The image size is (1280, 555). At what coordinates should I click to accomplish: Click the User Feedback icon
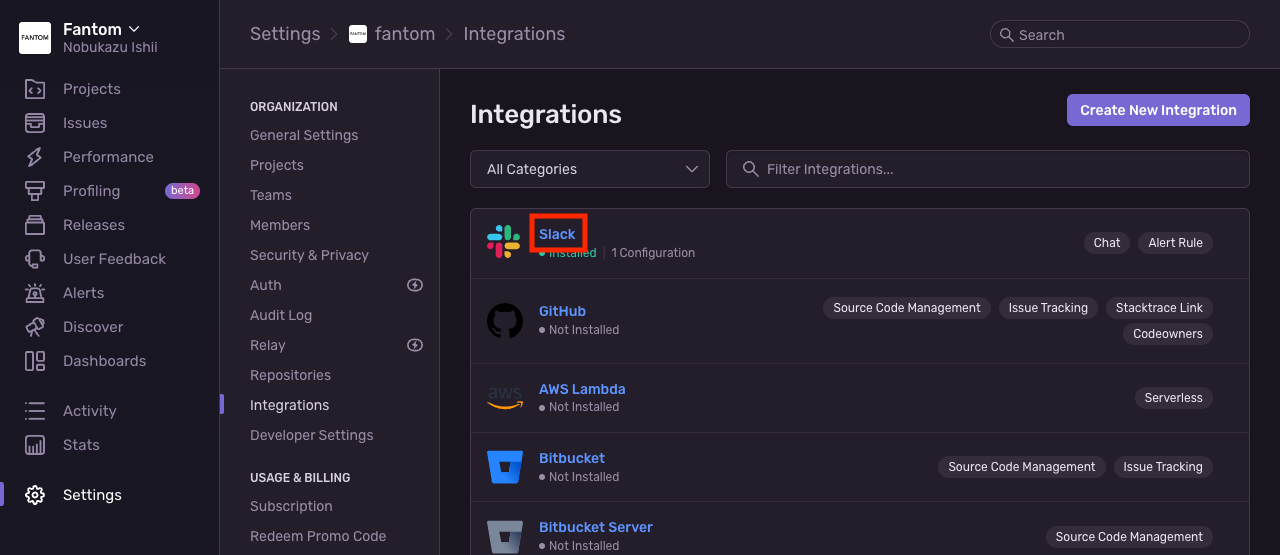pos(35,259)
